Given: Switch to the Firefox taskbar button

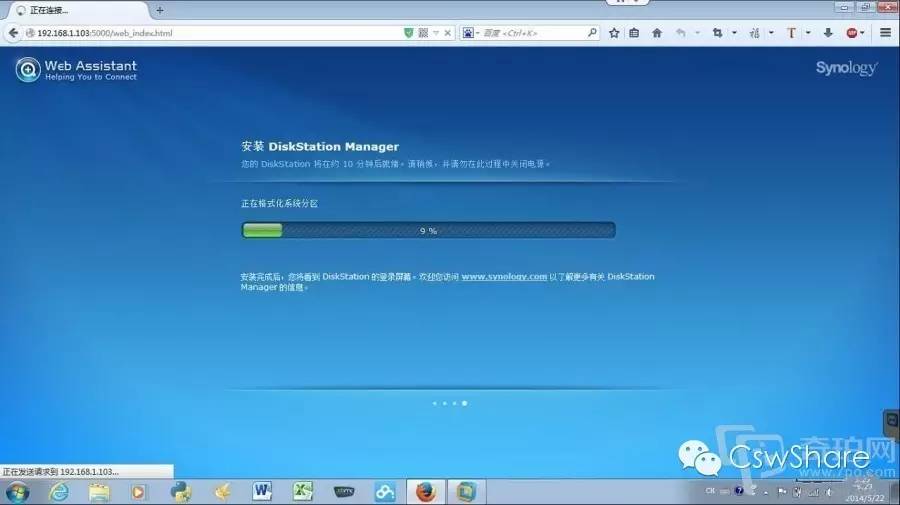Looking at the screenshot, I should pyautogui.click(x=425, y=492).
